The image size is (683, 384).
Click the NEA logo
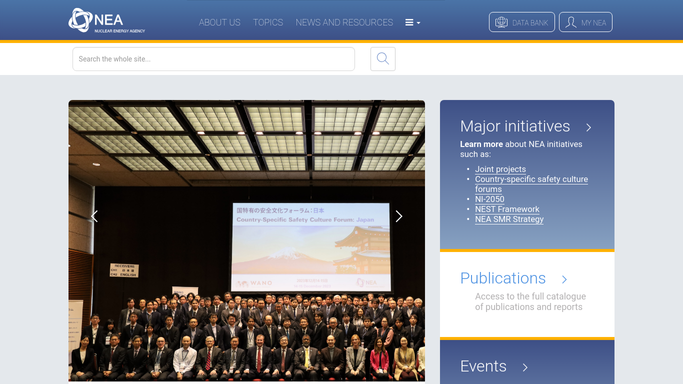click(x=107, y=20)
